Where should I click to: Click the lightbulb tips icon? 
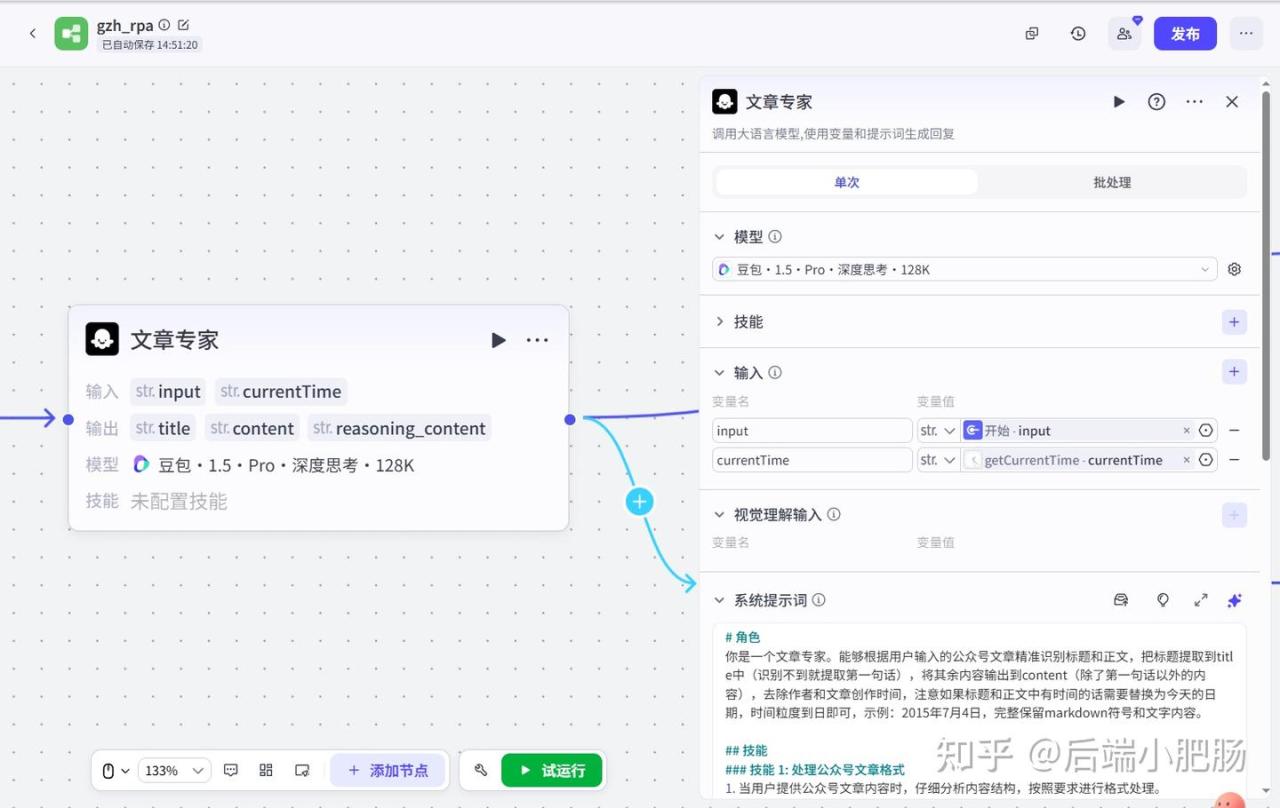pos(1163,600)
